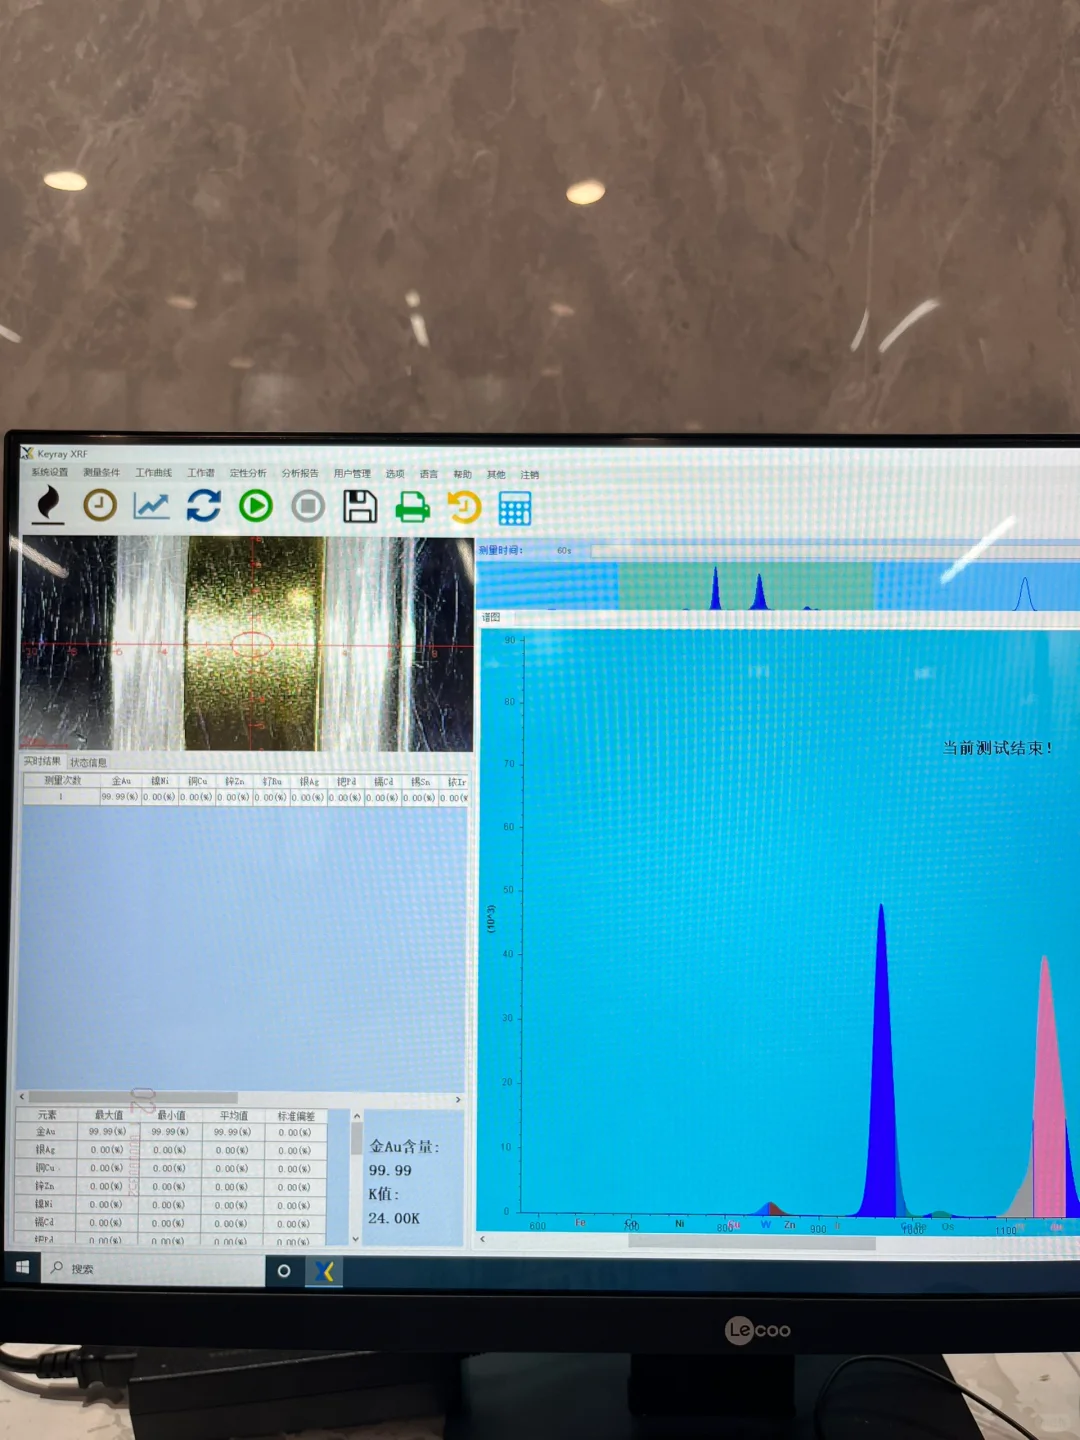Open the 用户管理 menu

352,474
